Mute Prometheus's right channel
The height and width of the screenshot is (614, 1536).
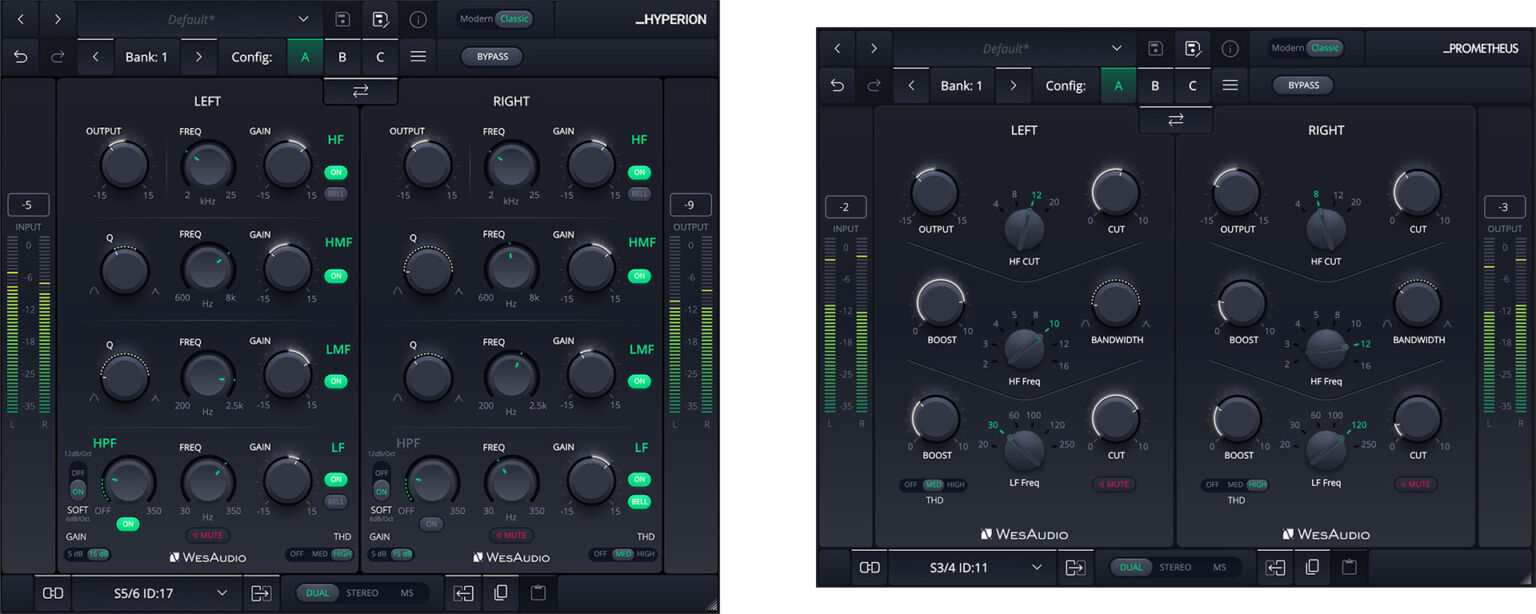pyautogui.click(x=1418, y=484)
